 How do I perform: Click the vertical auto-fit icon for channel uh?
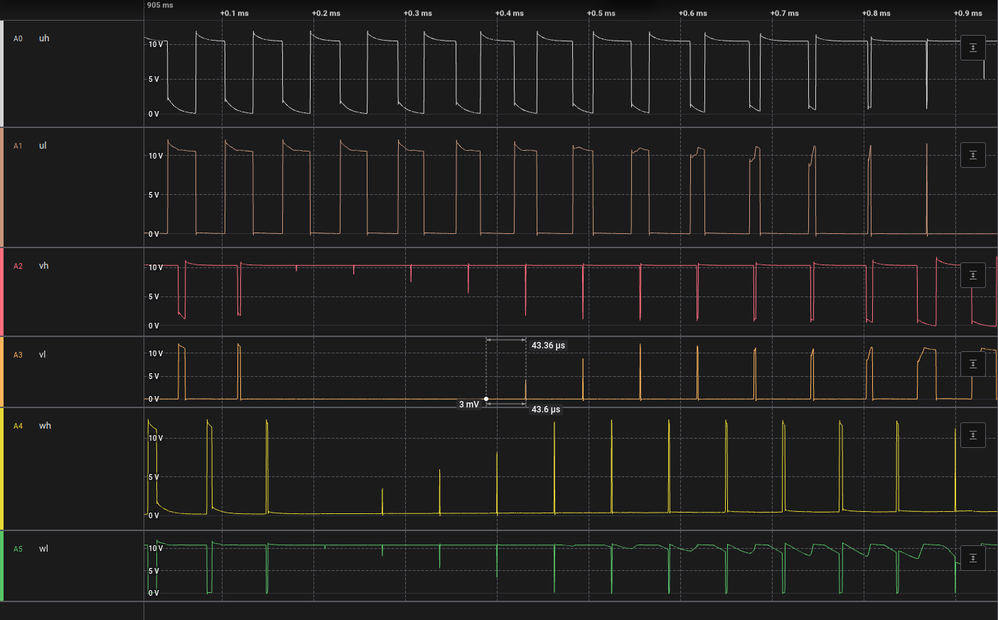(973, 48)
